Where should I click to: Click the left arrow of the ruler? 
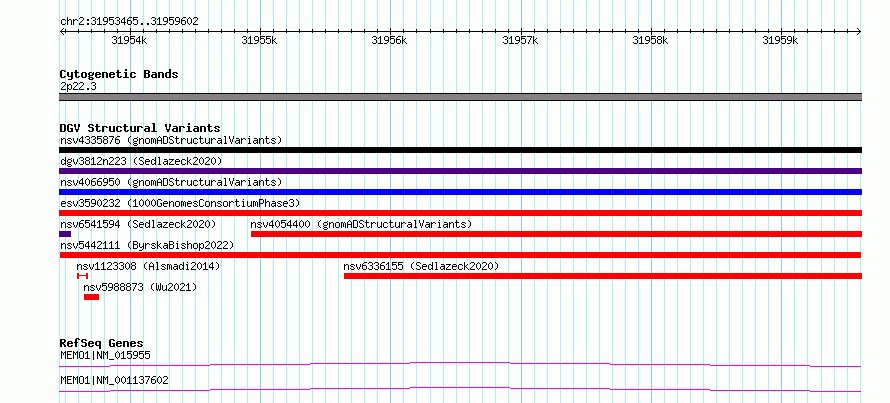coord(62,31)
